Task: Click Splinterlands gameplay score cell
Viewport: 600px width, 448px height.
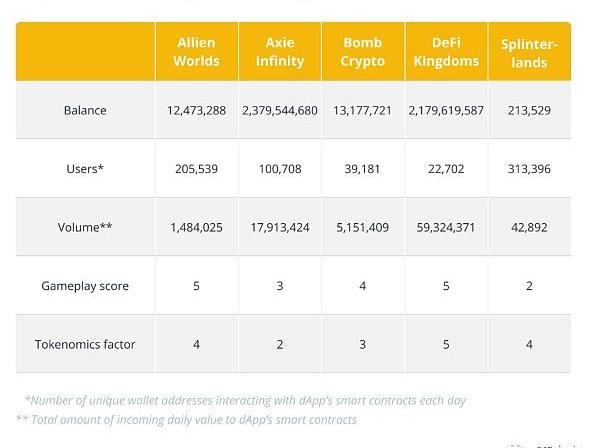Action: 529,286
